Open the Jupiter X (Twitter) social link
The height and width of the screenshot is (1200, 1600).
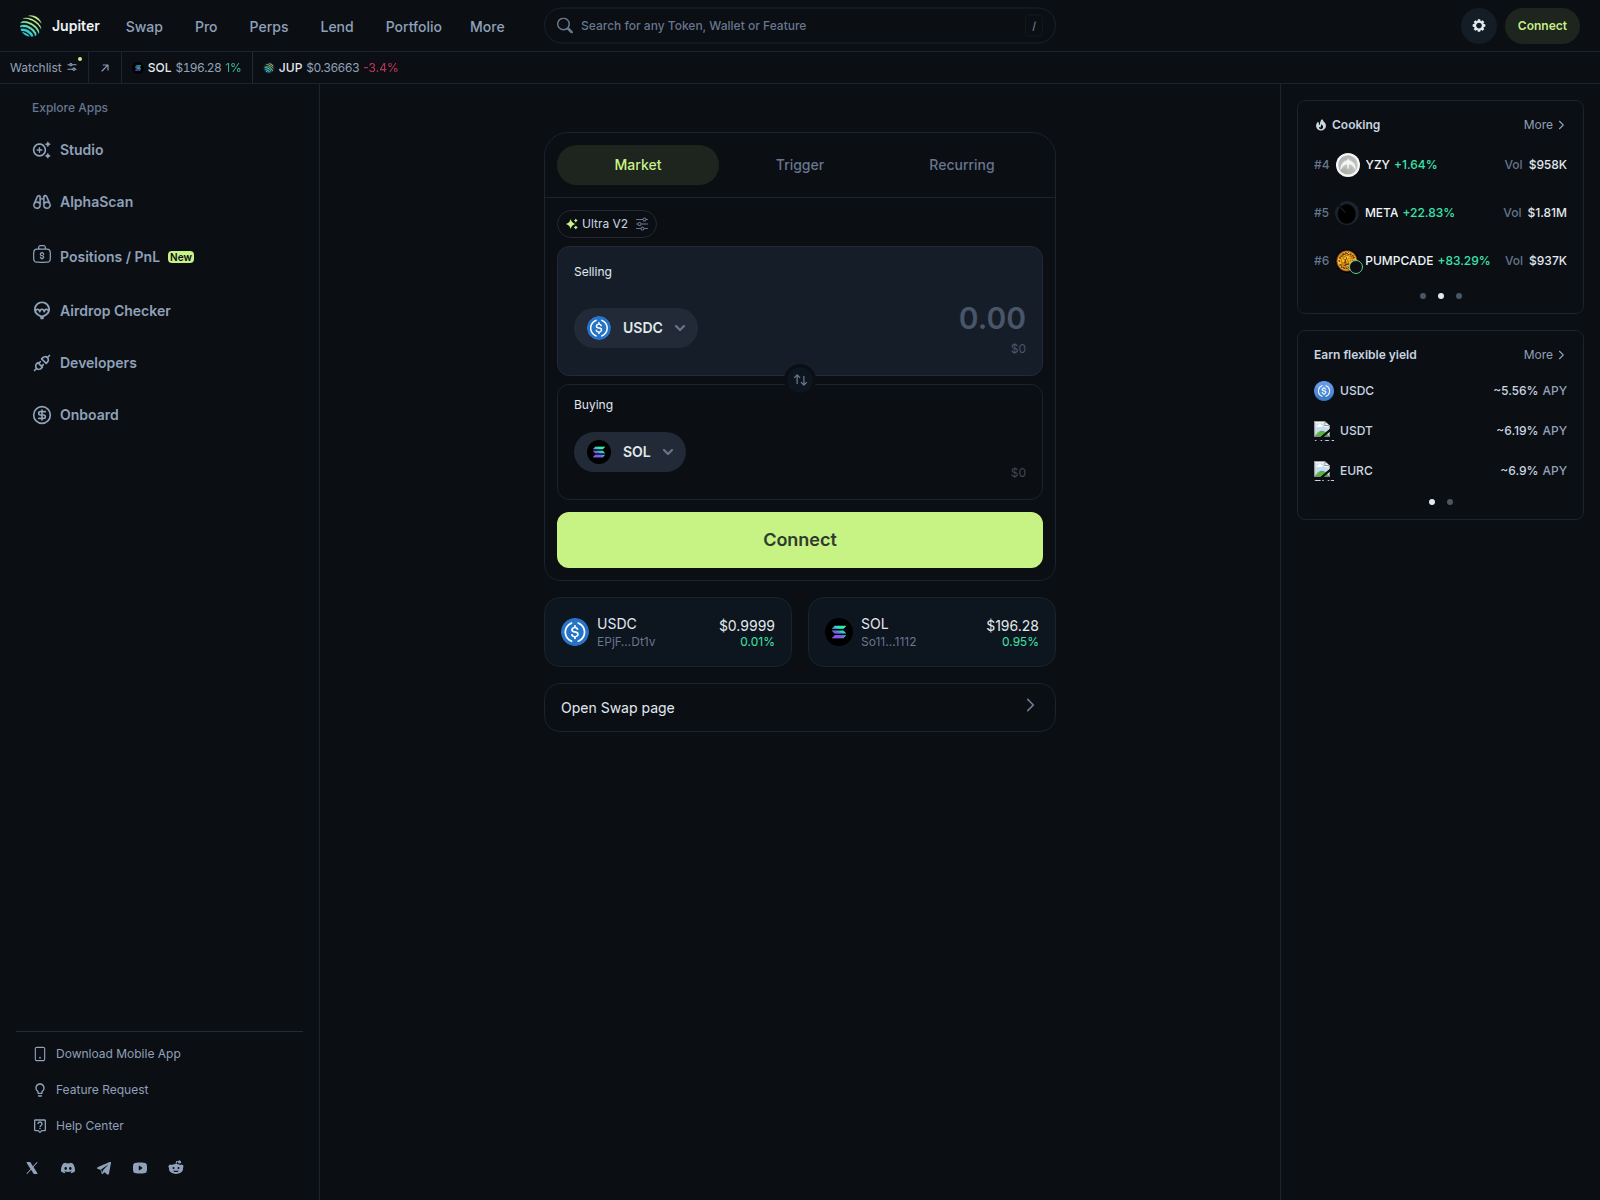click(x=32, y=1167)
